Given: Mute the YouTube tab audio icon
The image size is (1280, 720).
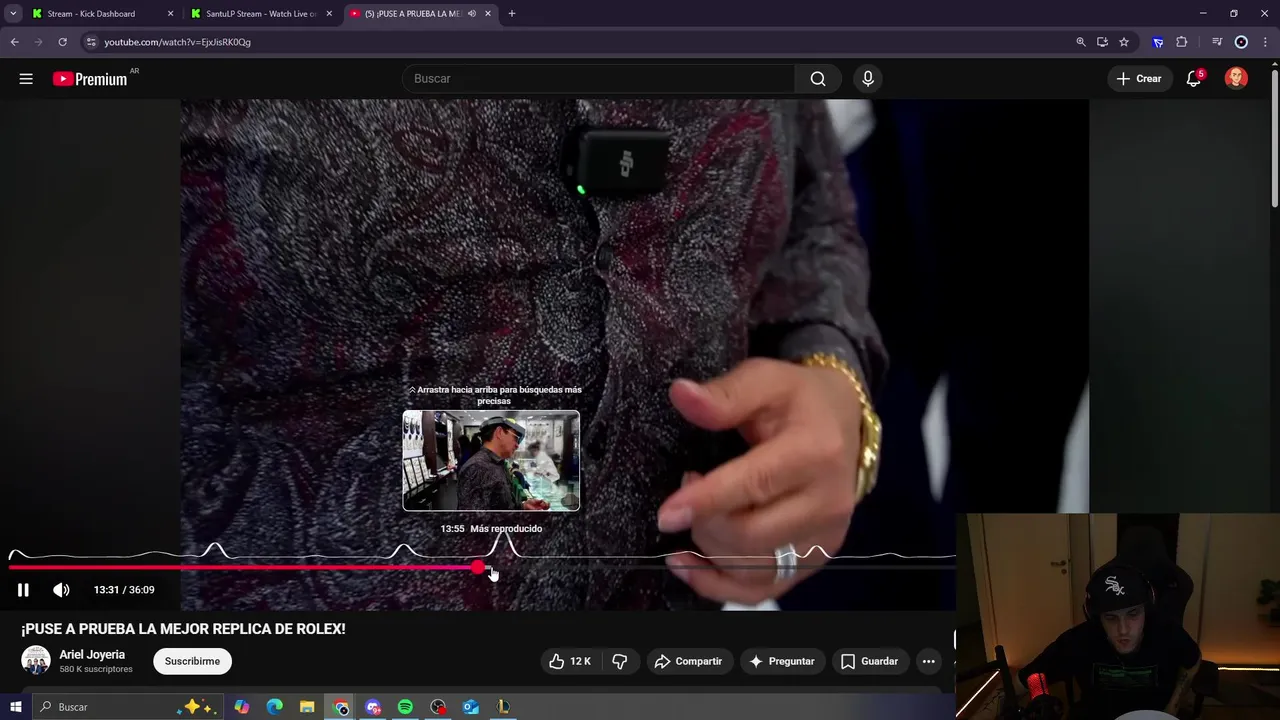Looking at the screenshot, I should pyautogui.click(x=472, y=14).
